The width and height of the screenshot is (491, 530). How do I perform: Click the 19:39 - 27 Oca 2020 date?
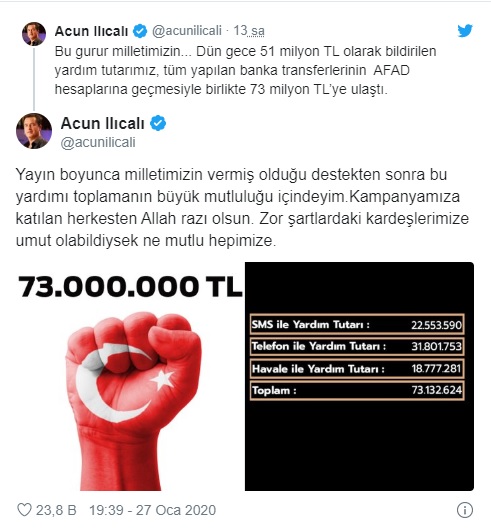tap(152, 510)
